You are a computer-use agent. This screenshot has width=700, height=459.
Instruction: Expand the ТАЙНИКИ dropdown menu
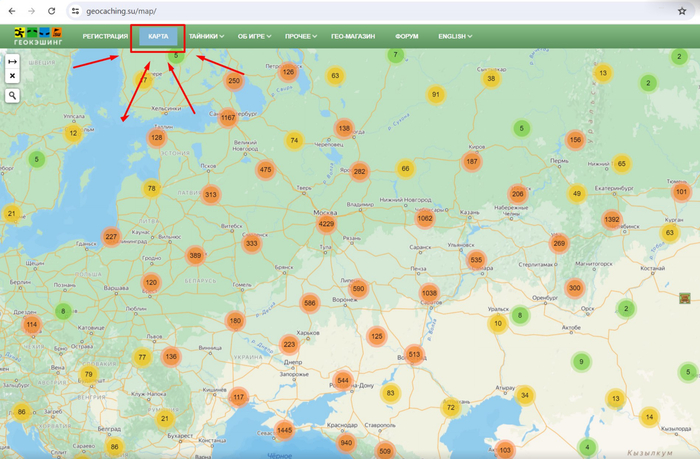click(x=205, y=36)
